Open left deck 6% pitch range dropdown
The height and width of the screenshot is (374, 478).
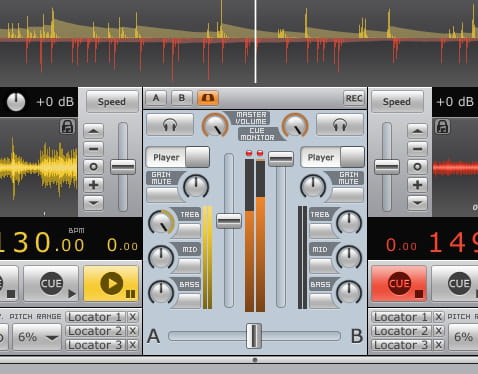click(x=37, y=337)
